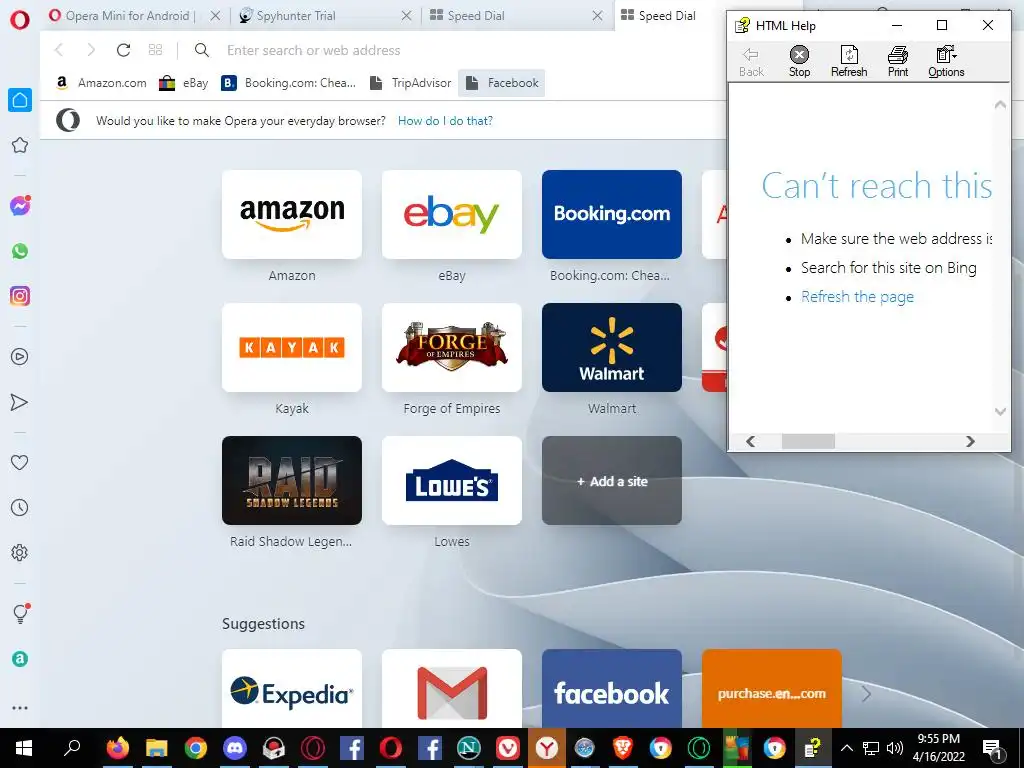Open the Expedia suggestion tile
This screenshot has width=1024, height=768.
pyautogui.click(x=292, y=688)
